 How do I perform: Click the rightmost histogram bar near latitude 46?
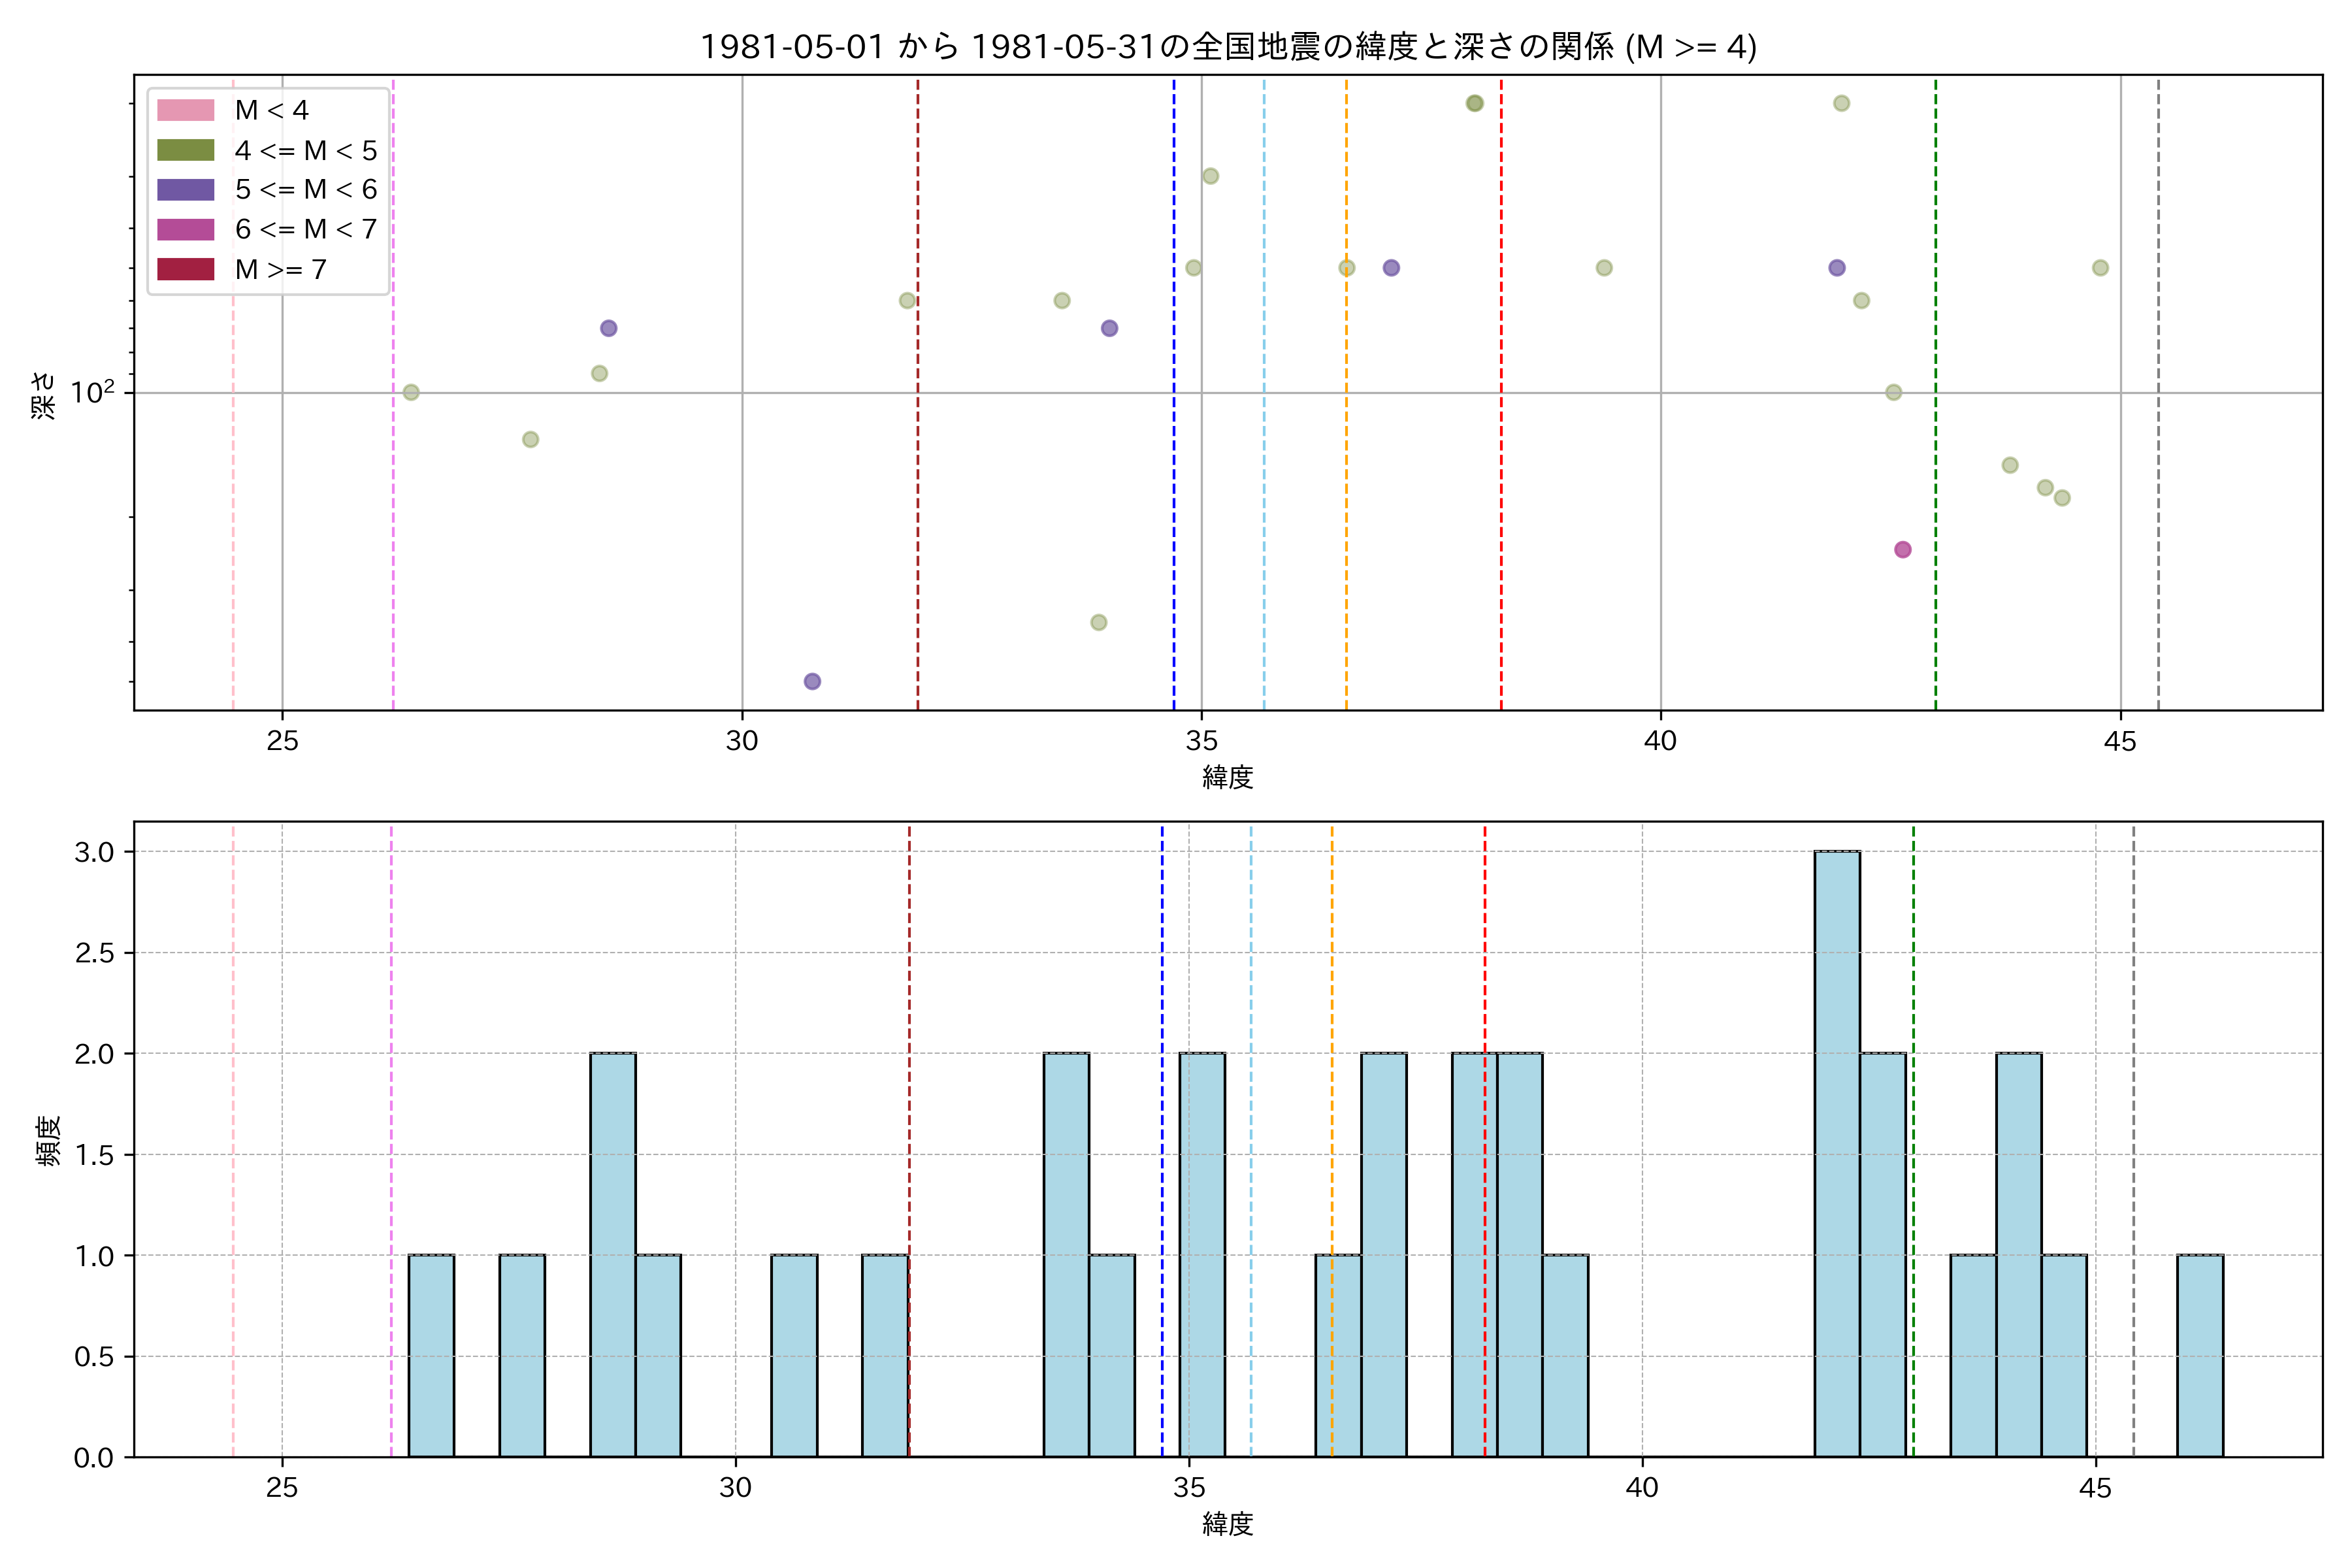coord(2200,1355)
